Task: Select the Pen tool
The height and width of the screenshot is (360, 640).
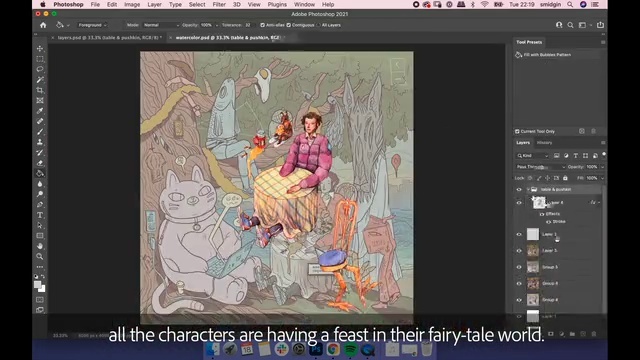Action: point(40,204)
